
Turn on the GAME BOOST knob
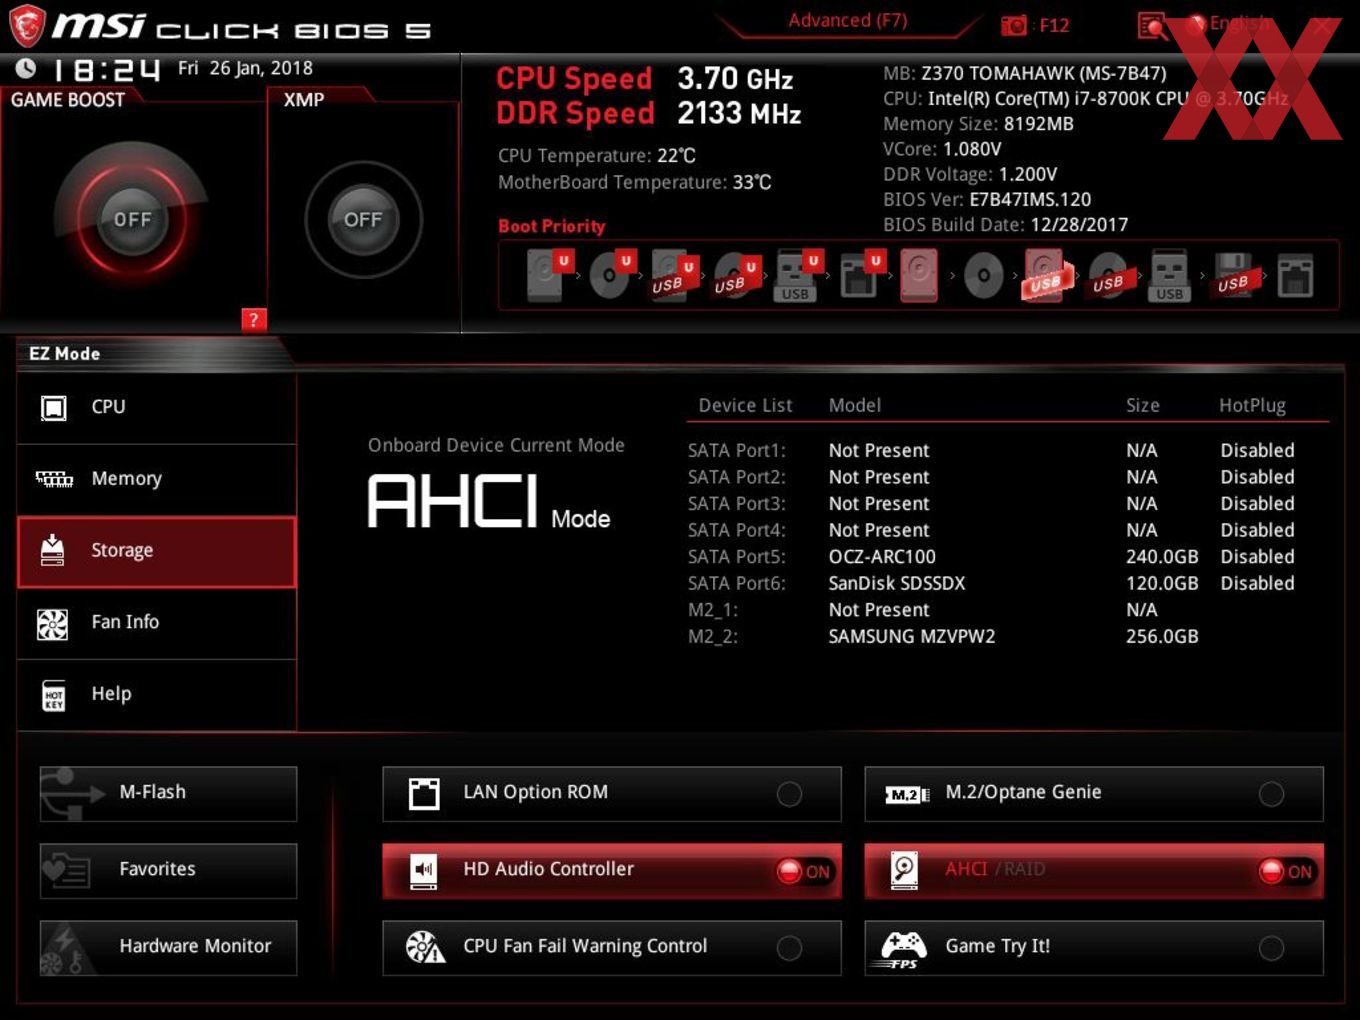tap(132, 219)
